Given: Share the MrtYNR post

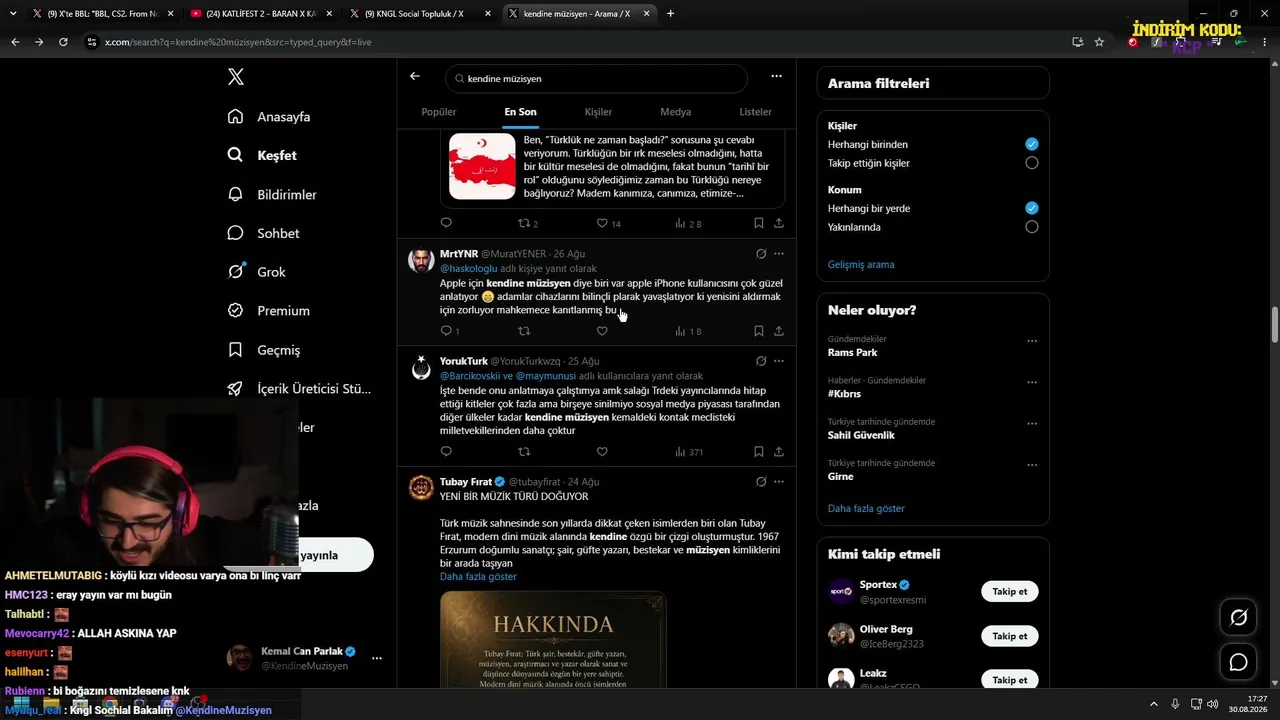Looking at the screenshot, I should point(779,331).
